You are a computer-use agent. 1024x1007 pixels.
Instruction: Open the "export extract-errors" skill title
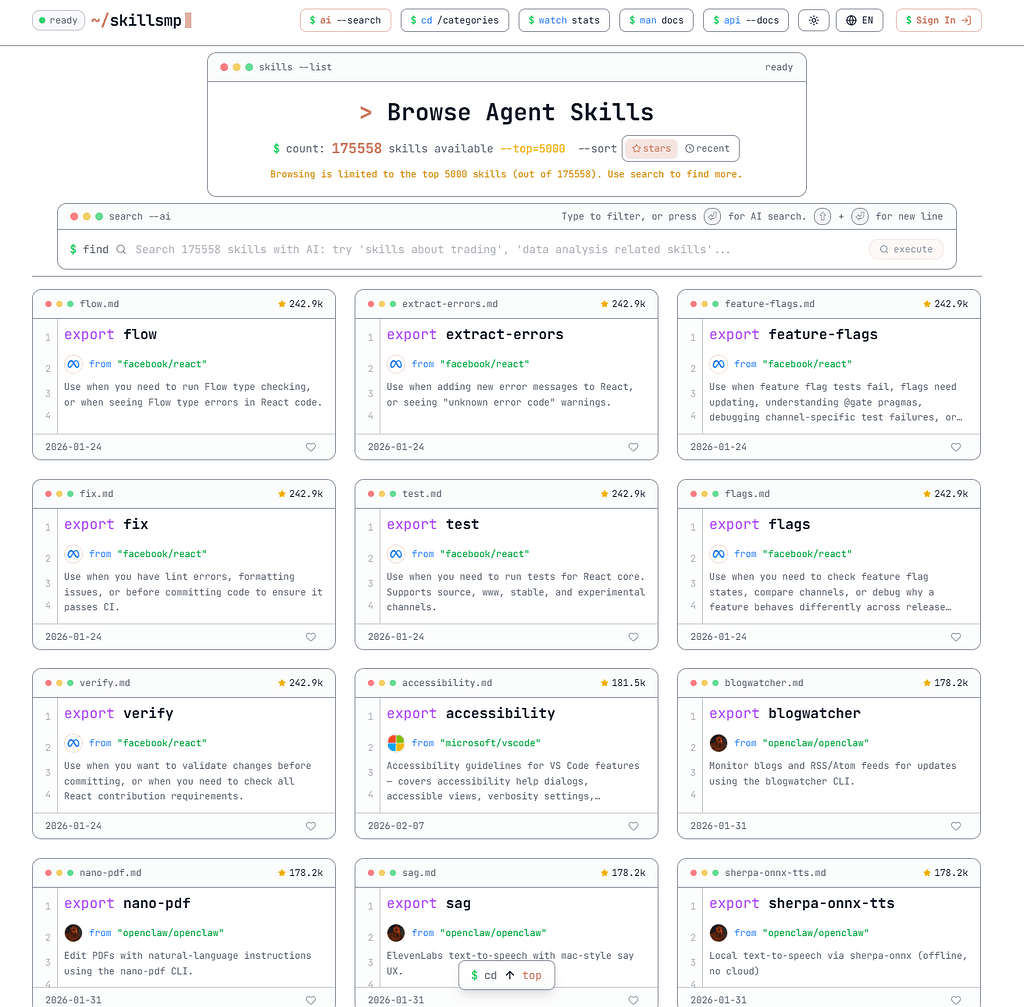coord(475,334)
